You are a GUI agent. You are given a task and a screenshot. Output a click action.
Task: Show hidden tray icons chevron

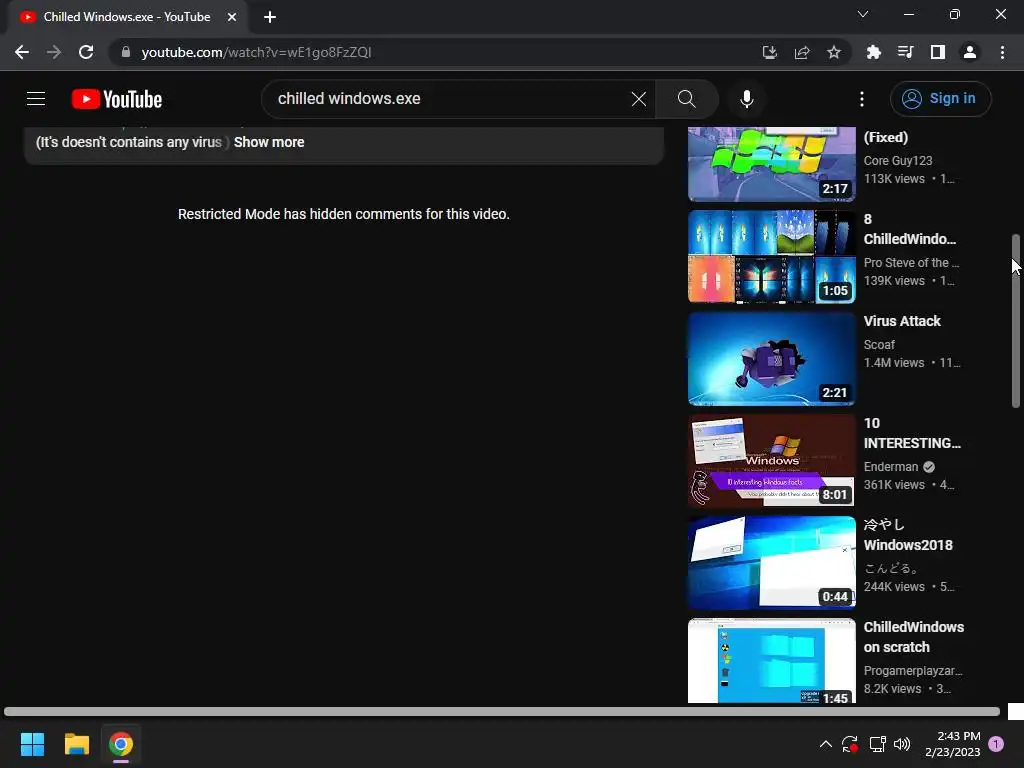825,744
